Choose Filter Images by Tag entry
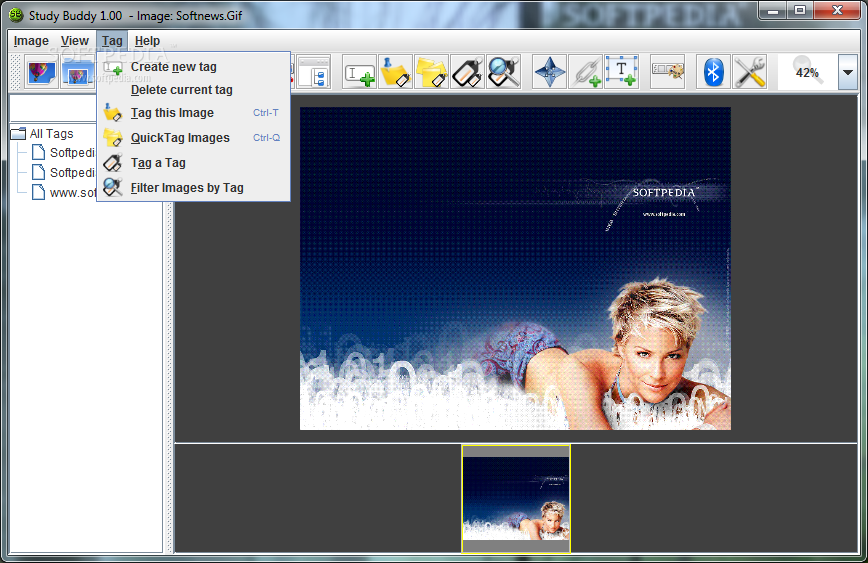The image size is (868, 563). point(193,188)
